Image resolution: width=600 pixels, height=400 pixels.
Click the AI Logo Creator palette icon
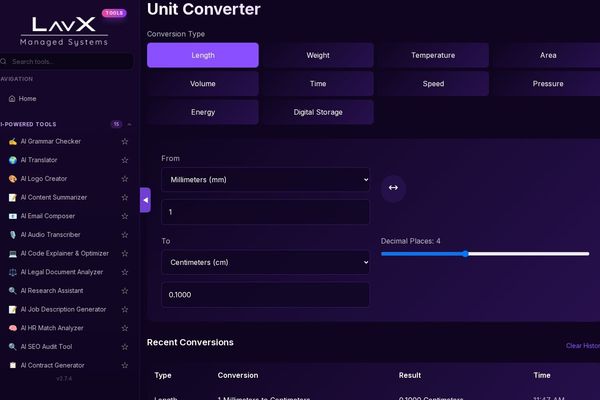[x=13, y=179]
